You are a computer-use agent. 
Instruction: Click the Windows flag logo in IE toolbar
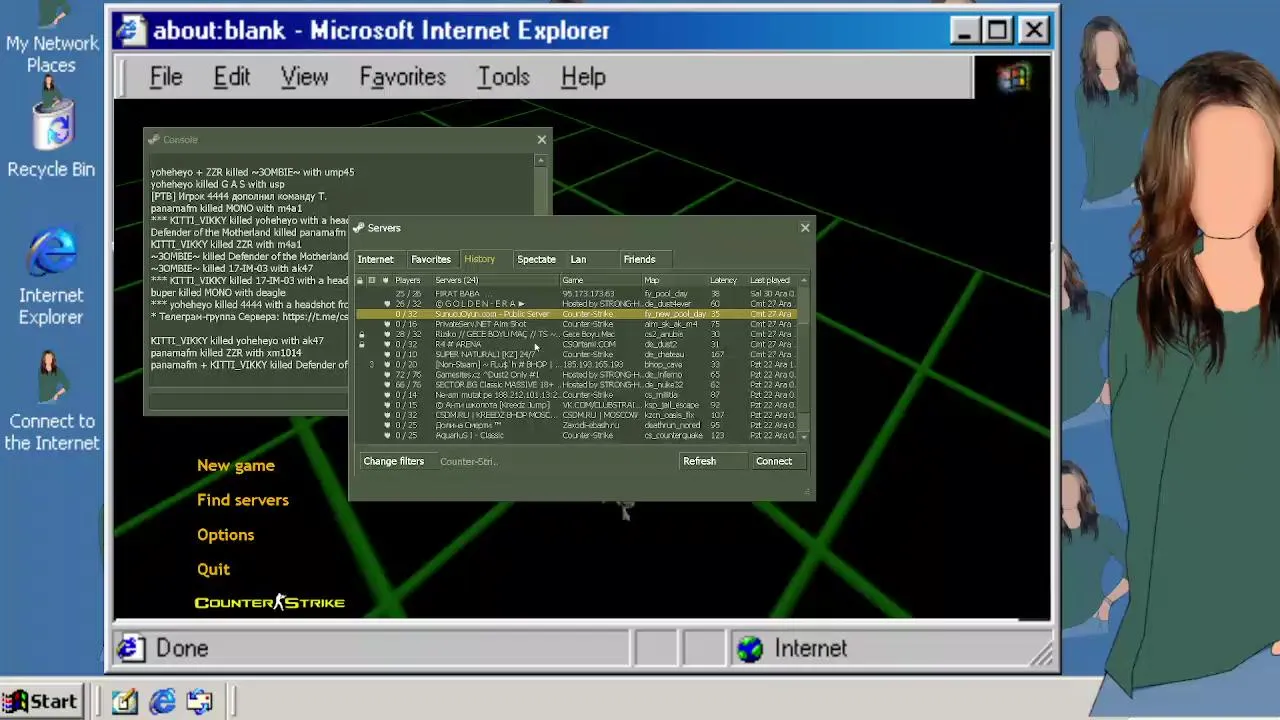point(1012,77)
